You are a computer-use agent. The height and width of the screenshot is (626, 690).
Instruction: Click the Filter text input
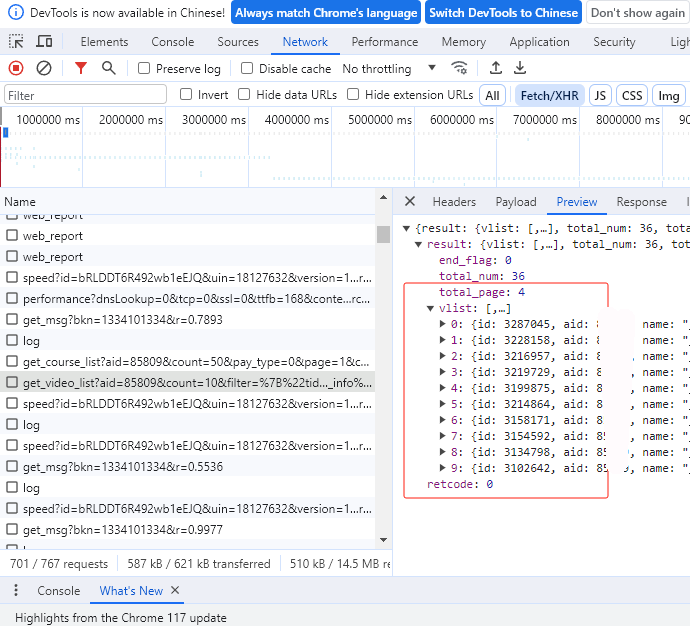tap(85, 95)
